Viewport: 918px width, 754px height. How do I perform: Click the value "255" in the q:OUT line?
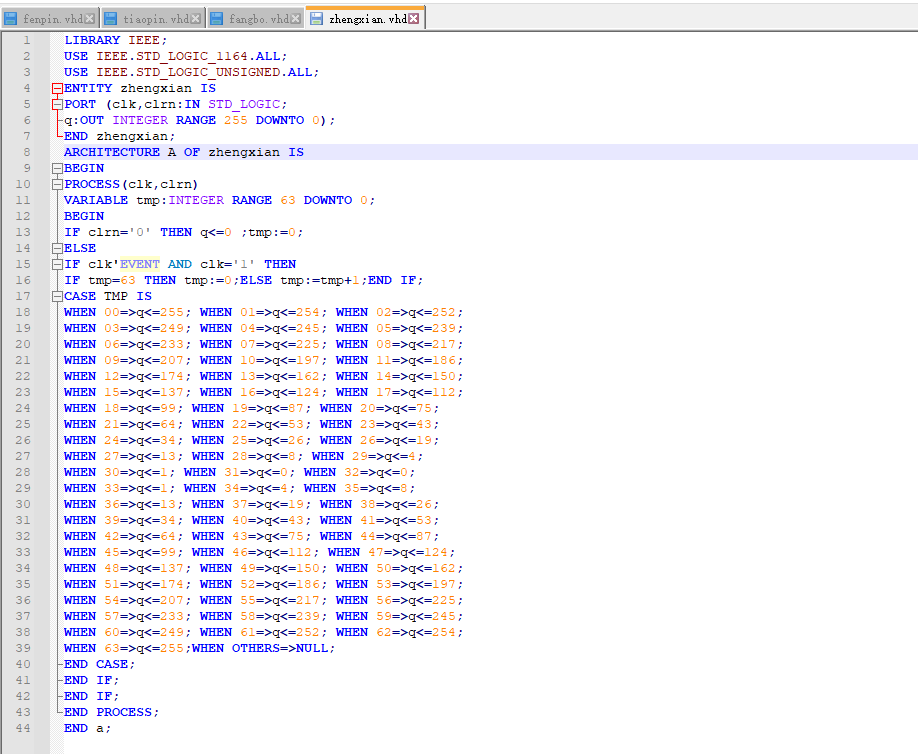(235, 120)
